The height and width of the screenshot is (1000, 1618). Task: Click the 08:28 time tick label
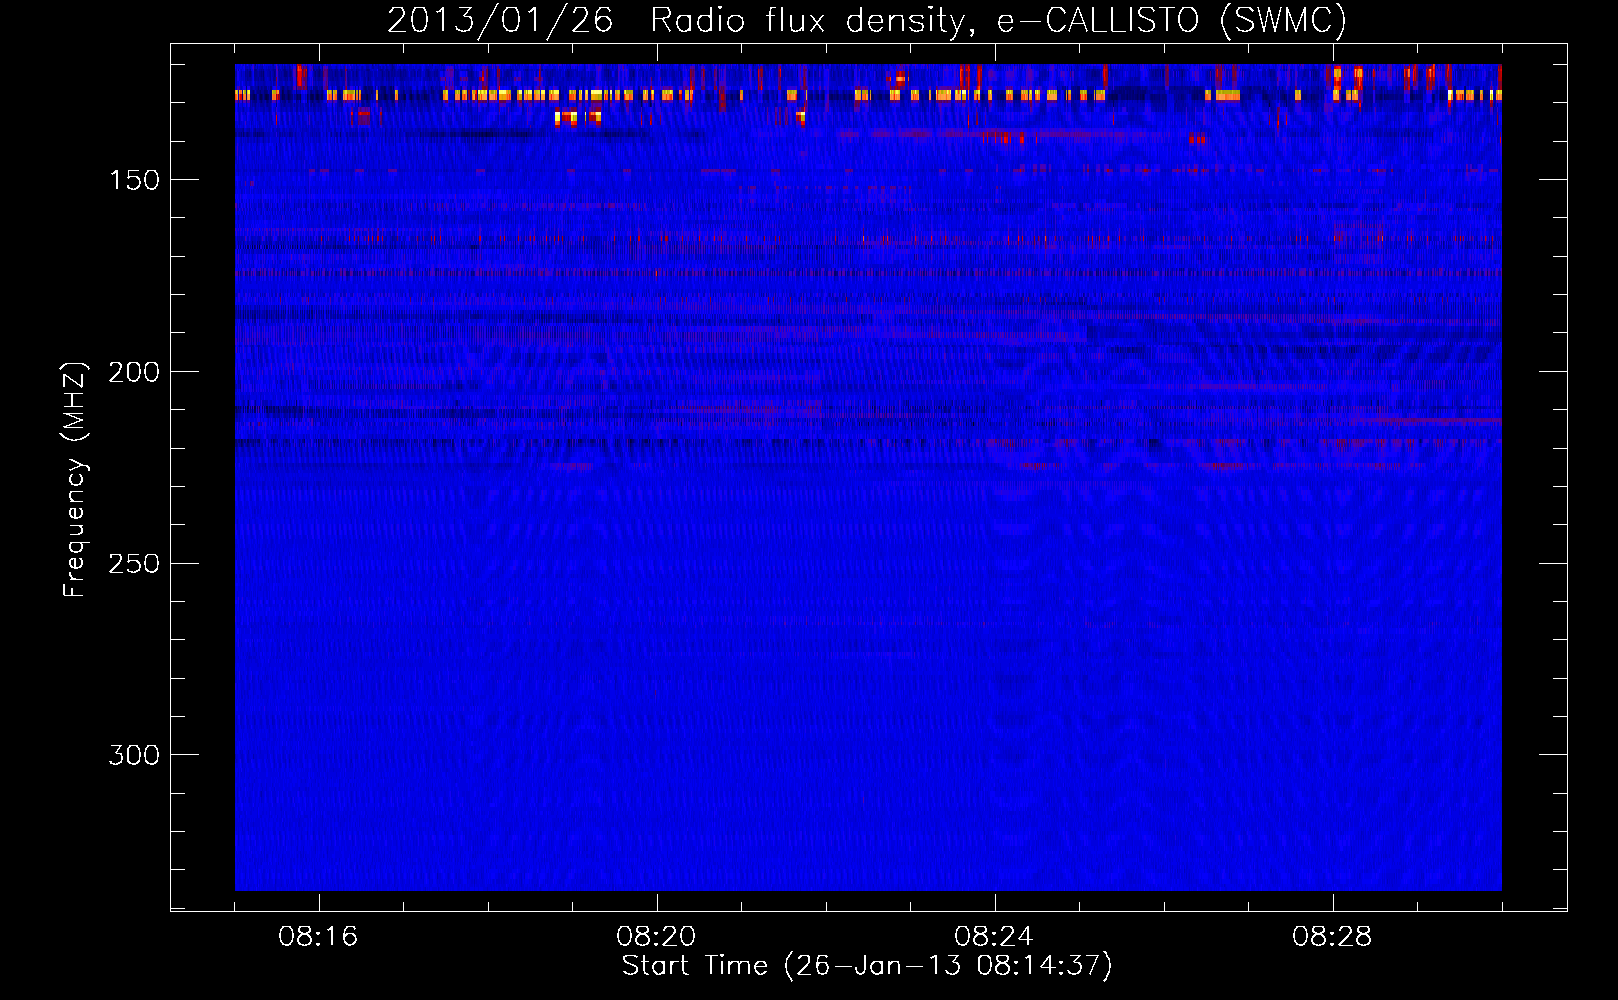[x=1332, y=937]
